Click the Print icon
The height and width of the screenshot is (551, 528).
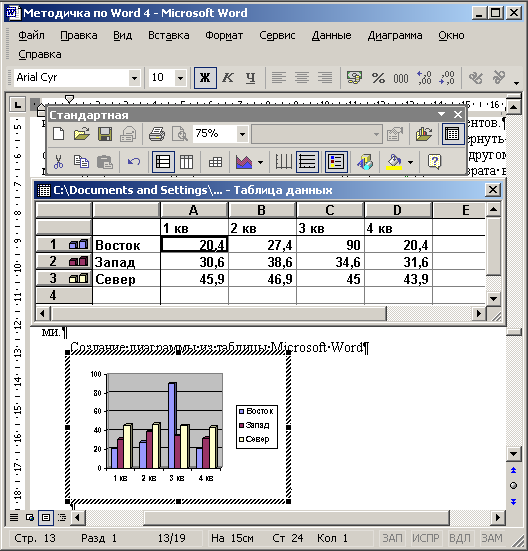(157, 134)
